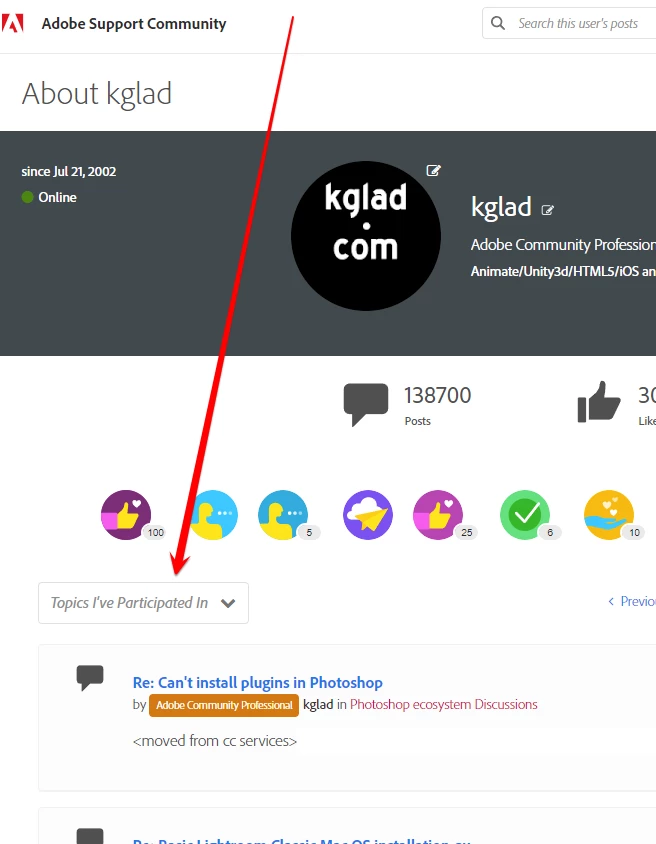Image resolution: width=656 pixels, height=844 pixels.
Task: Click the dropdown chevron arrow
Action: 228,603
